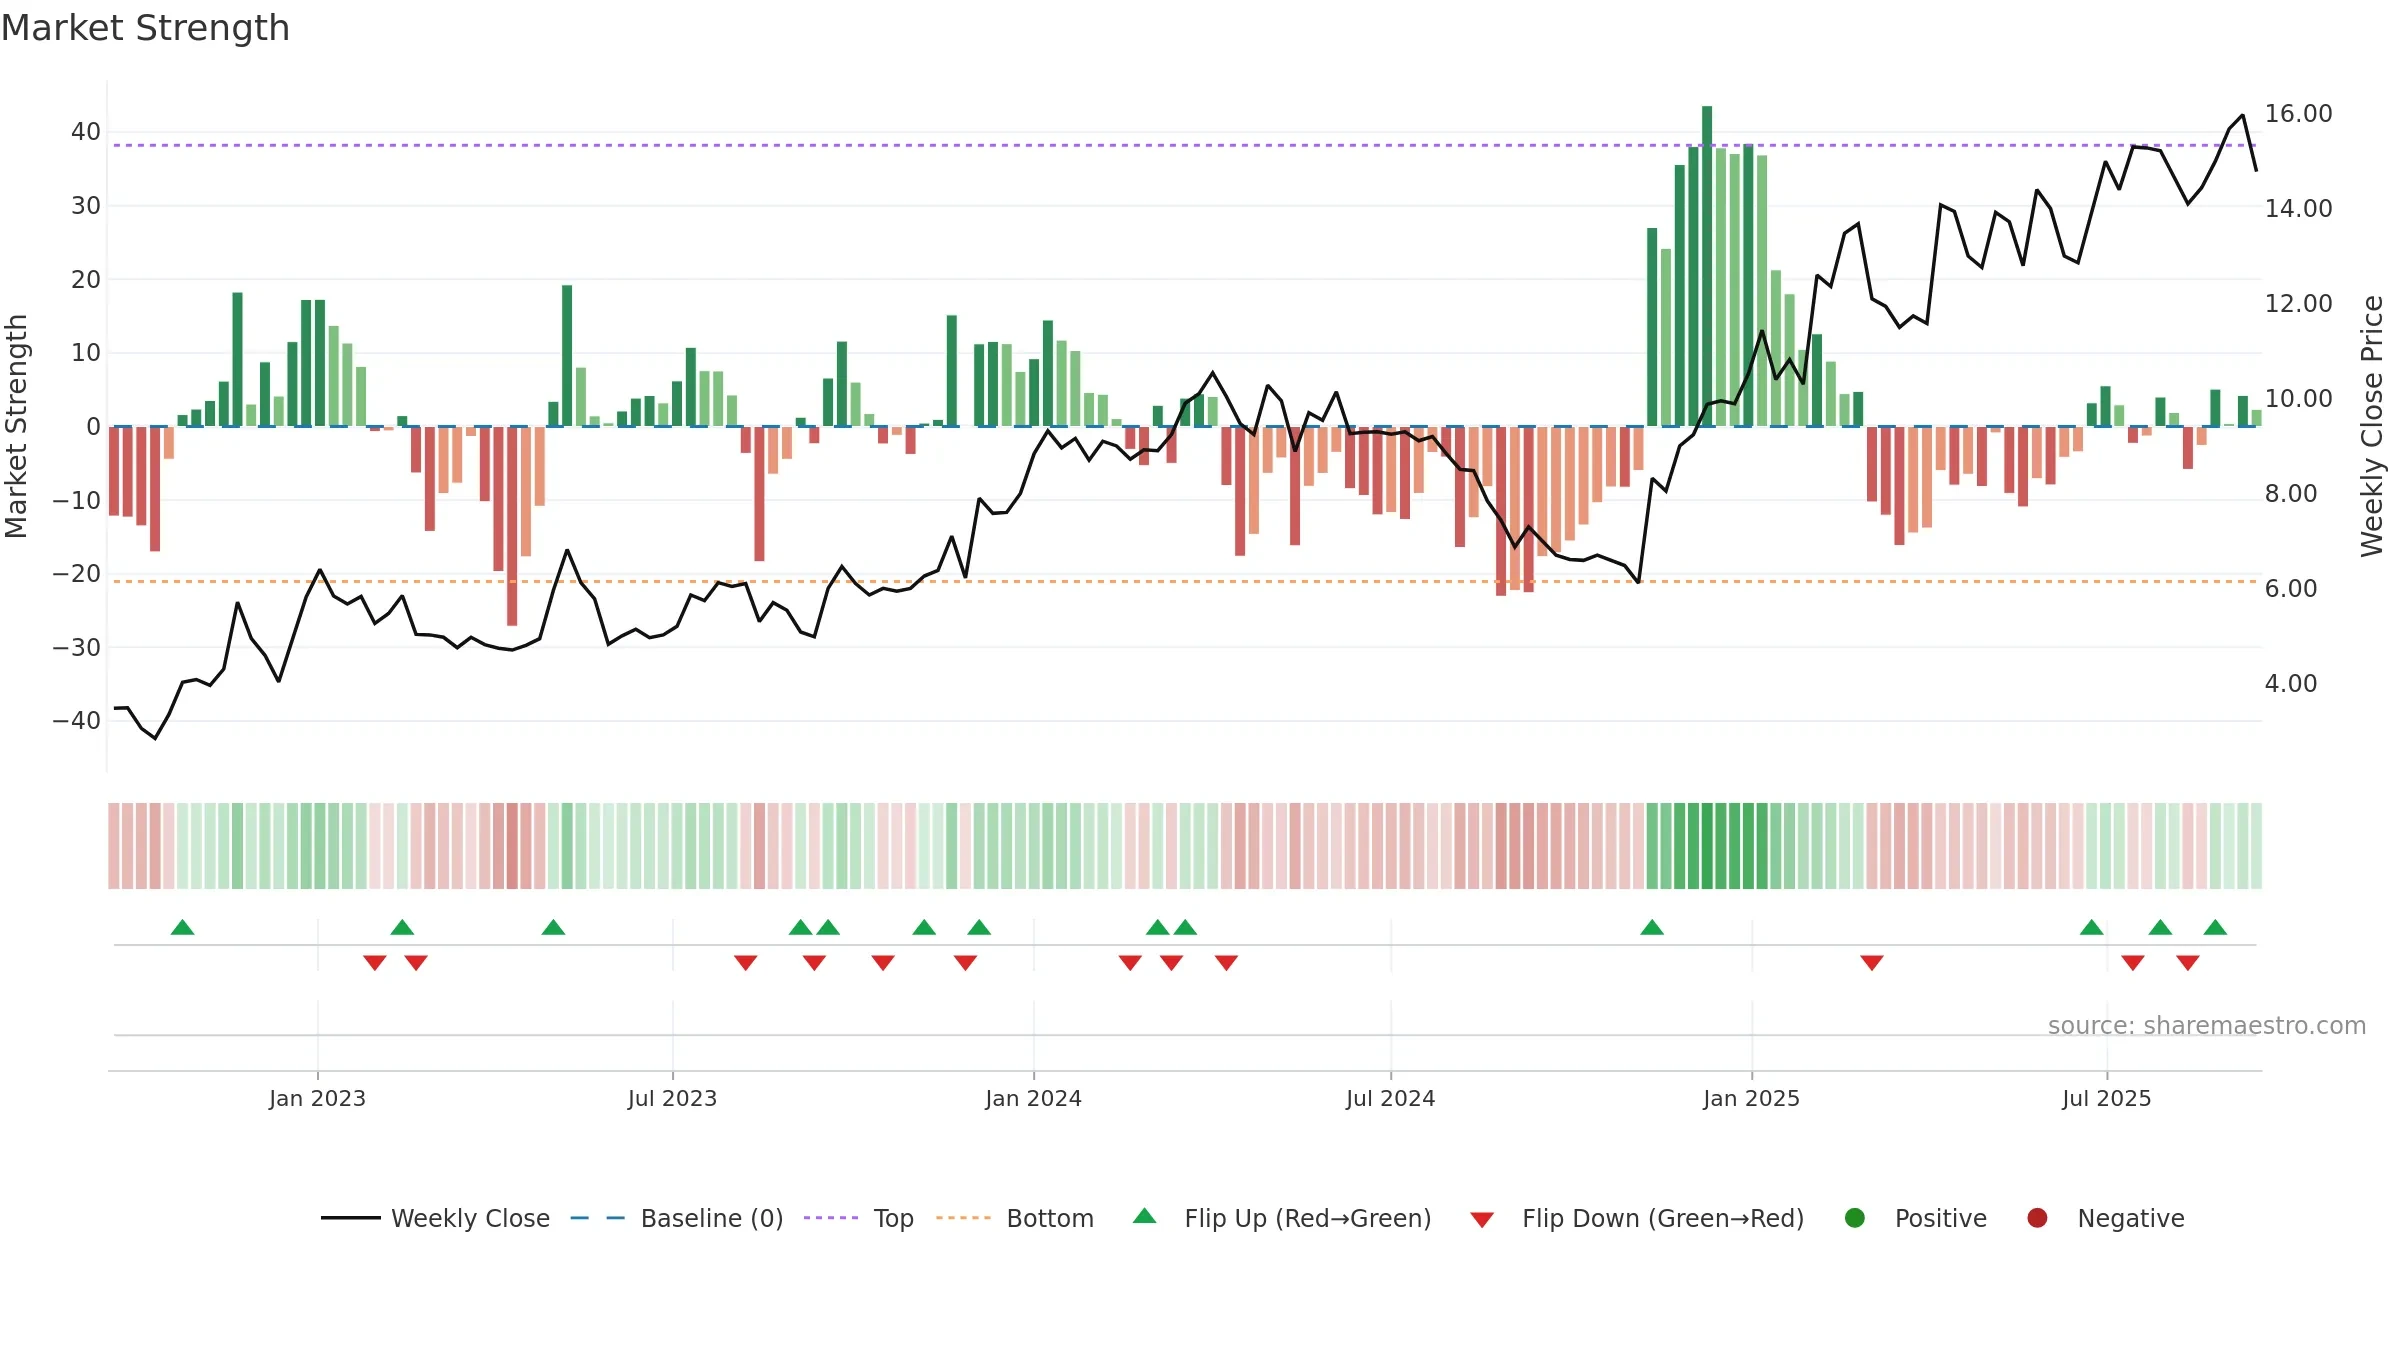
Task: Click the dark red Negative legend dot
Action: pyautogui.click(x=2037, y=1218)
